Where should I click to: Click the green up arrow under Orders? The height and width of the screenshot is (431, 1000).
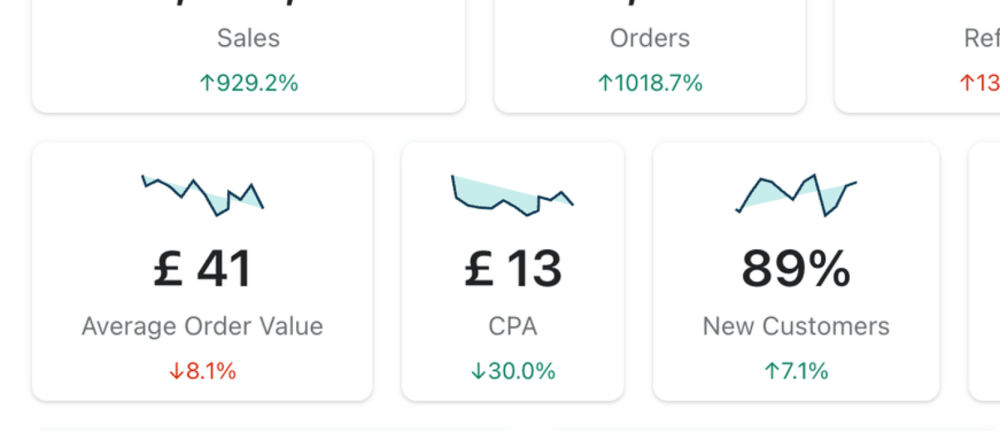pos(604,83)
